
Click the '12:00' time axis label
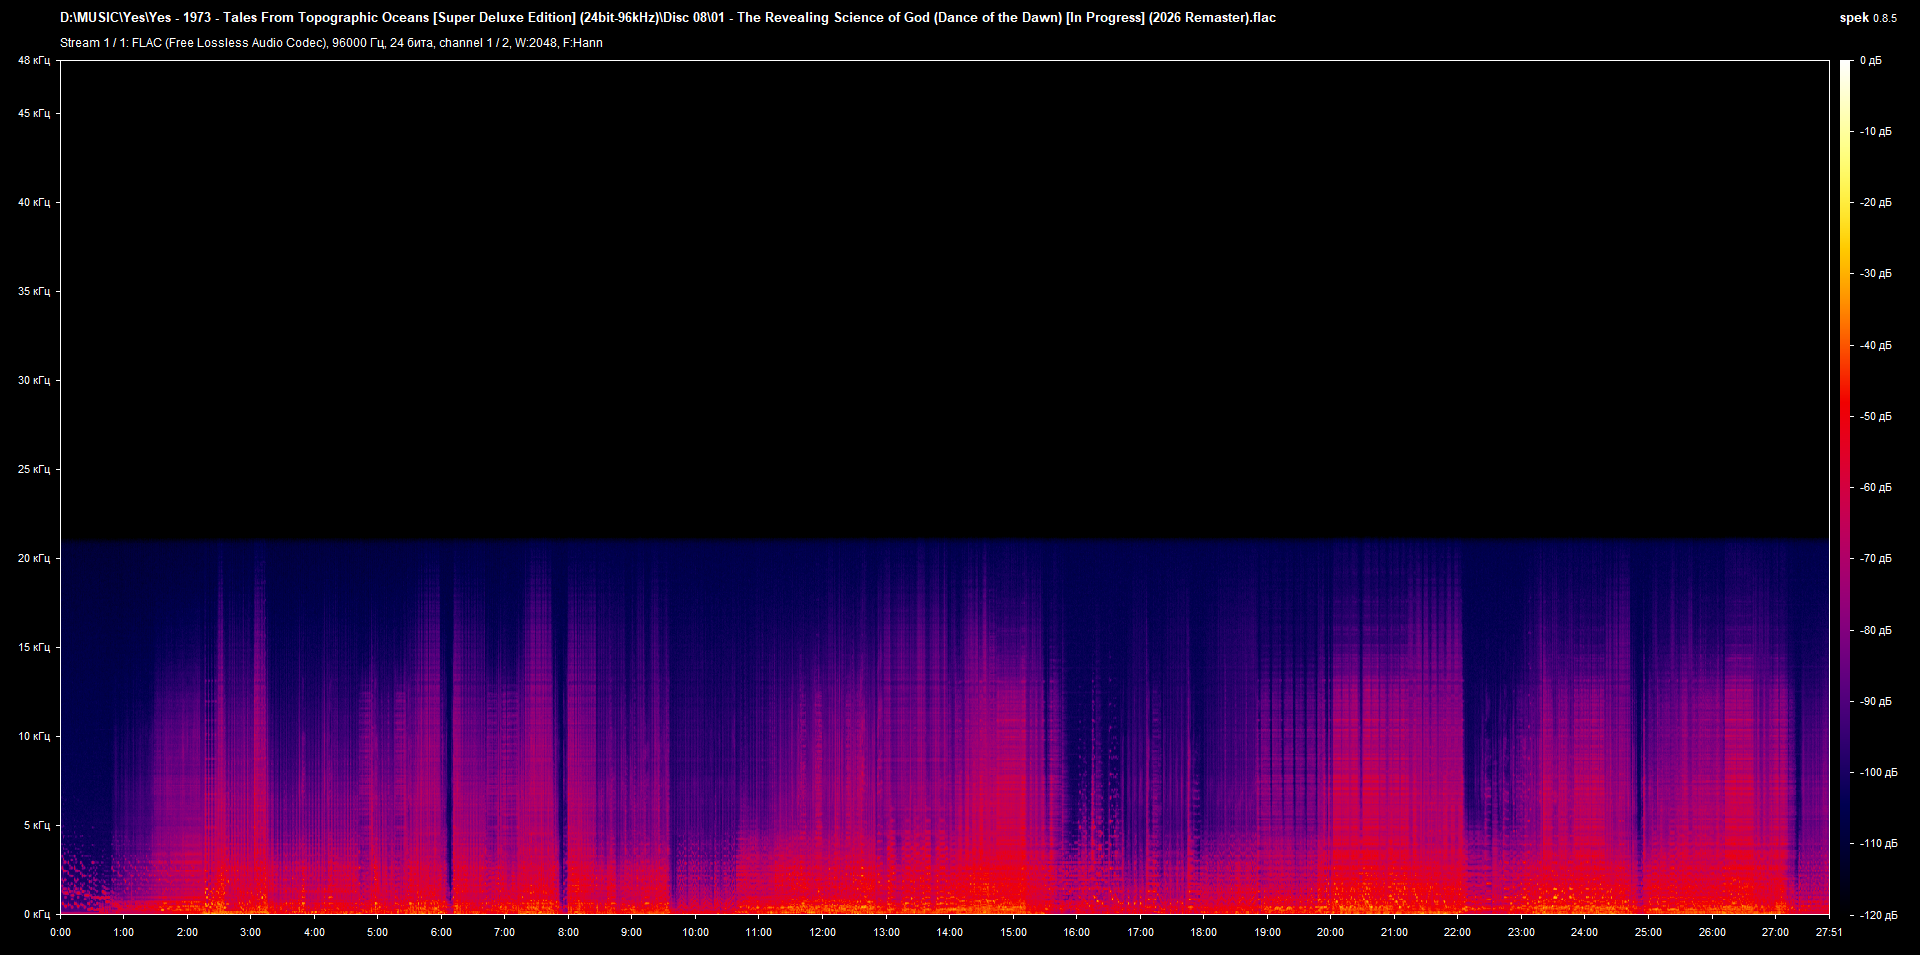822,932
